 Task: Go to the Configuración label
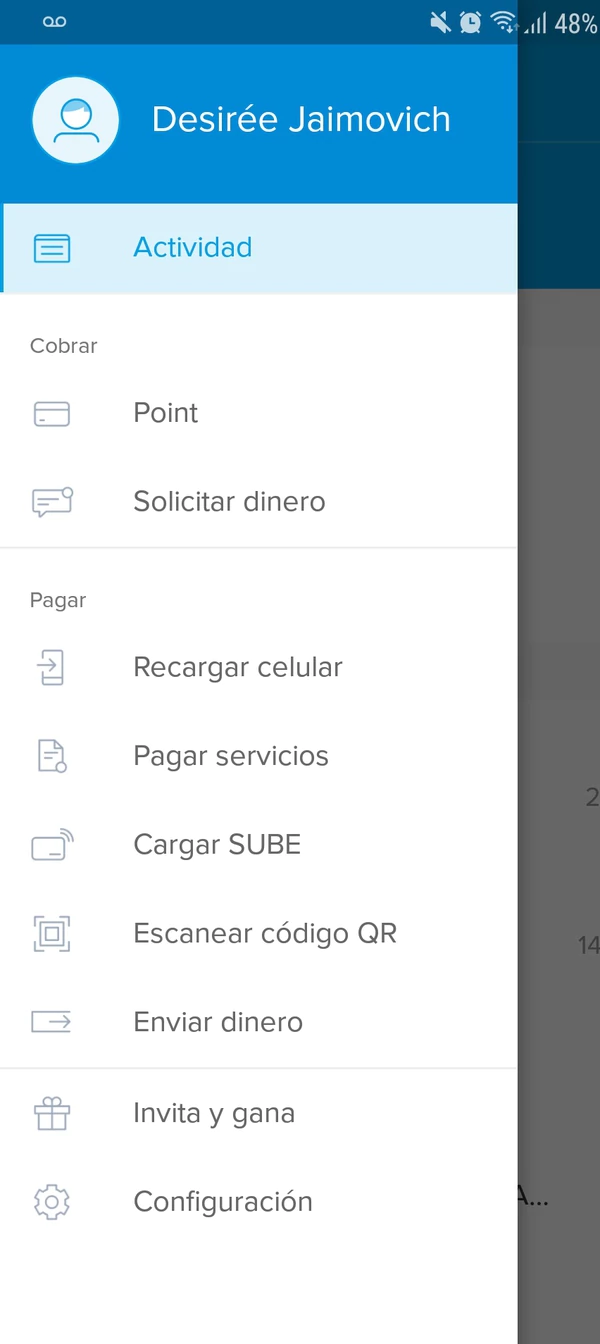[223, 1201]
